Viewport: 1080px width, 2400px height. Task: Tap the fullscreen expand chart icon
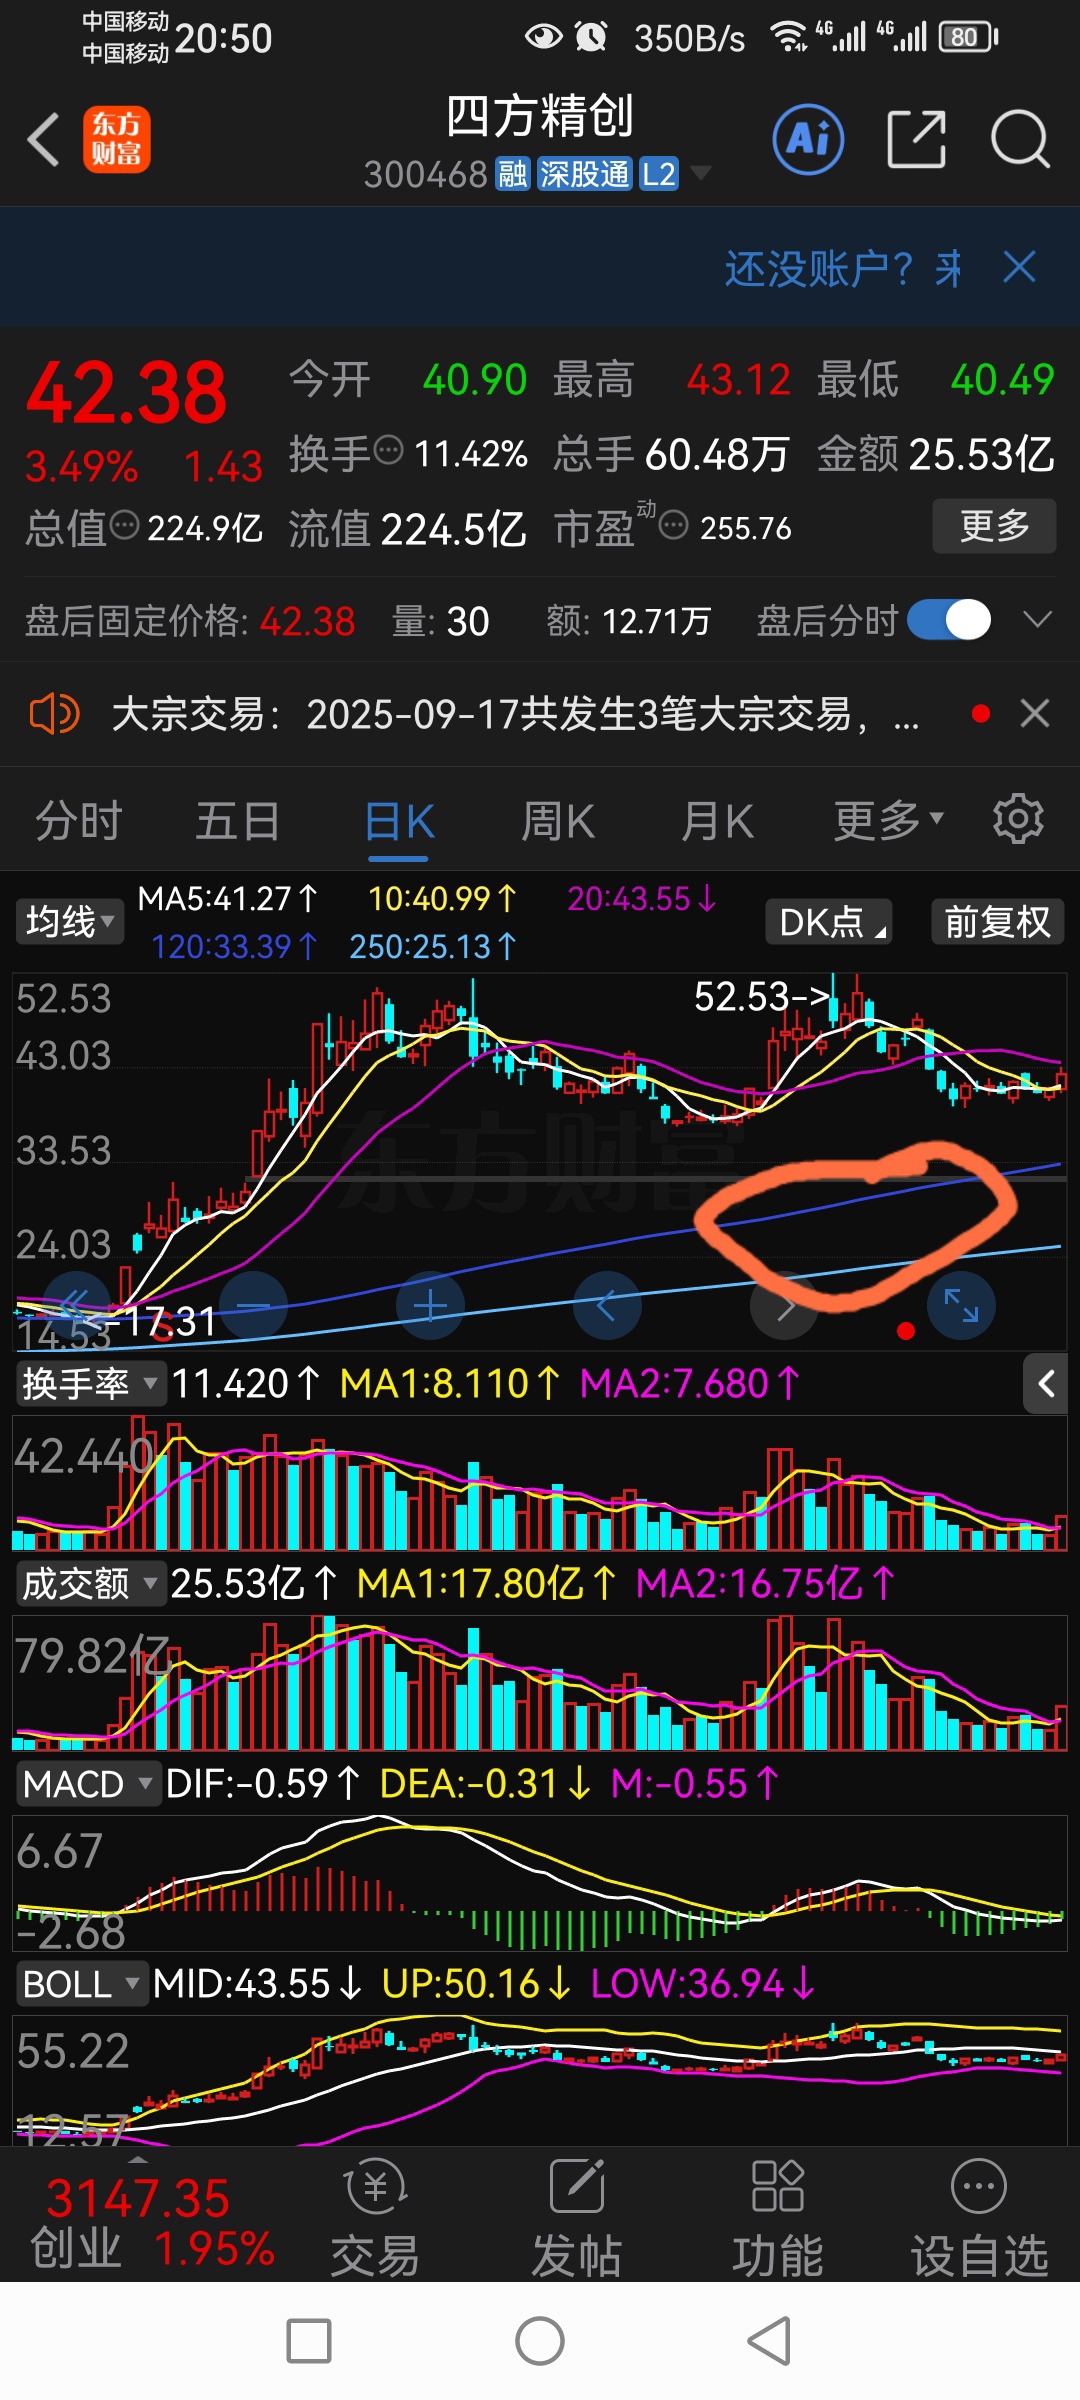pyautogui.click(x=961, y=1305)
